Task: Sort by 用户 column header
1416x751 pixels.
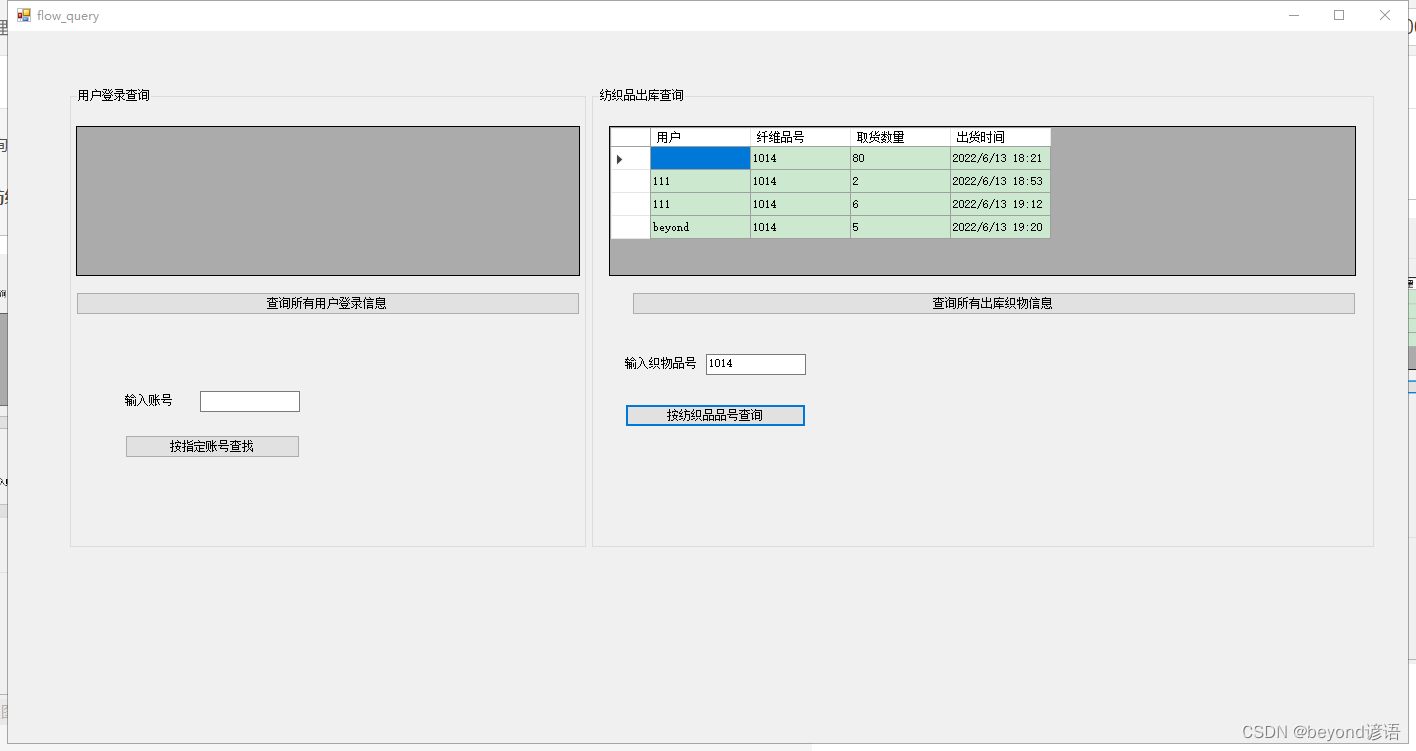Action: (x=700, y=137)
